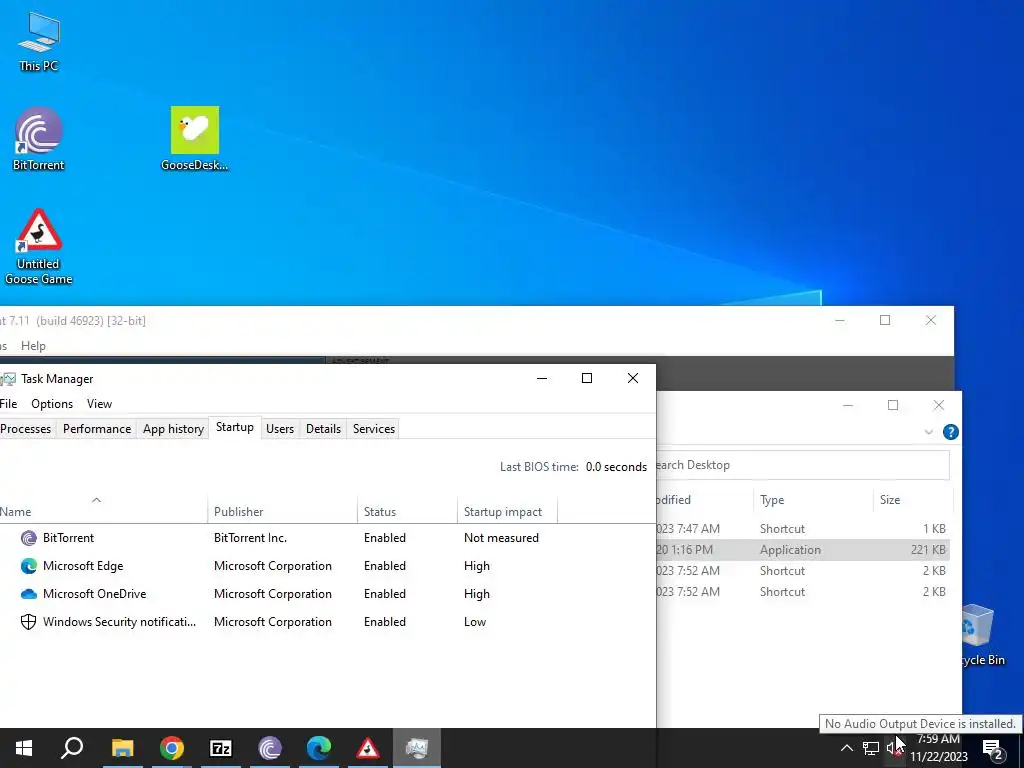Select the BitTorrent startup entry name
This screenshot has height=768, width=1024.
[x=69, y=537]
